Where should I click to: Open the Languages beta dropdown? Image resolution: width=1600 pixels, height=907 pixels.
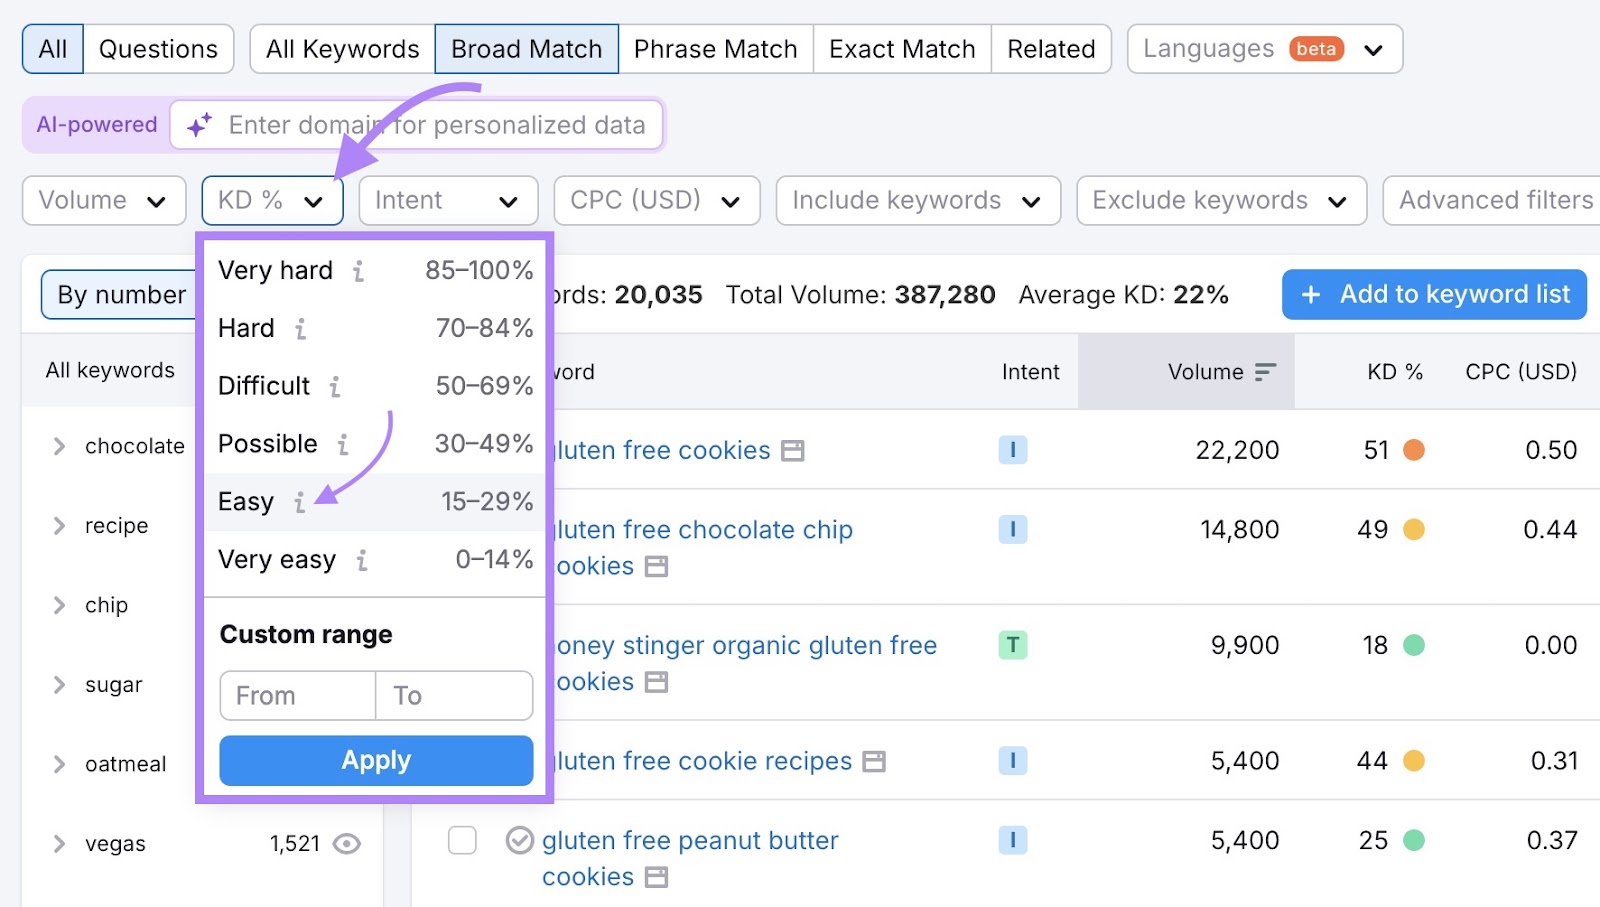(1263, 48)
